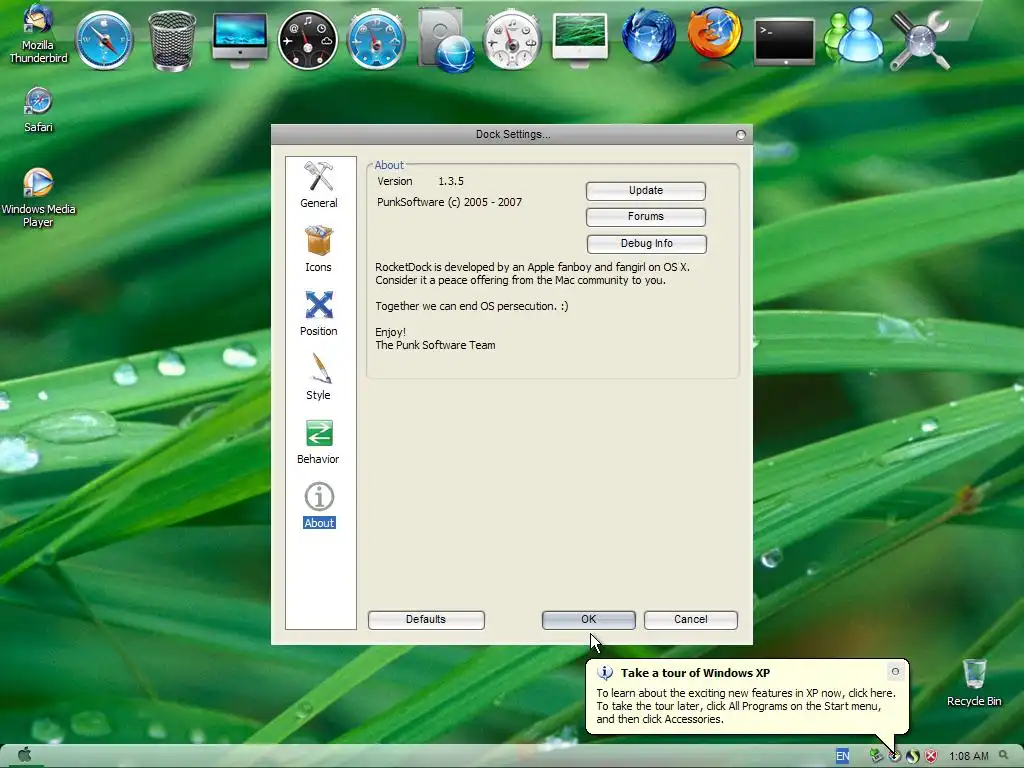1024x768 pixels.
Task: Open the hard drive with globe dock icon
Action: click(x=445, y=40)
